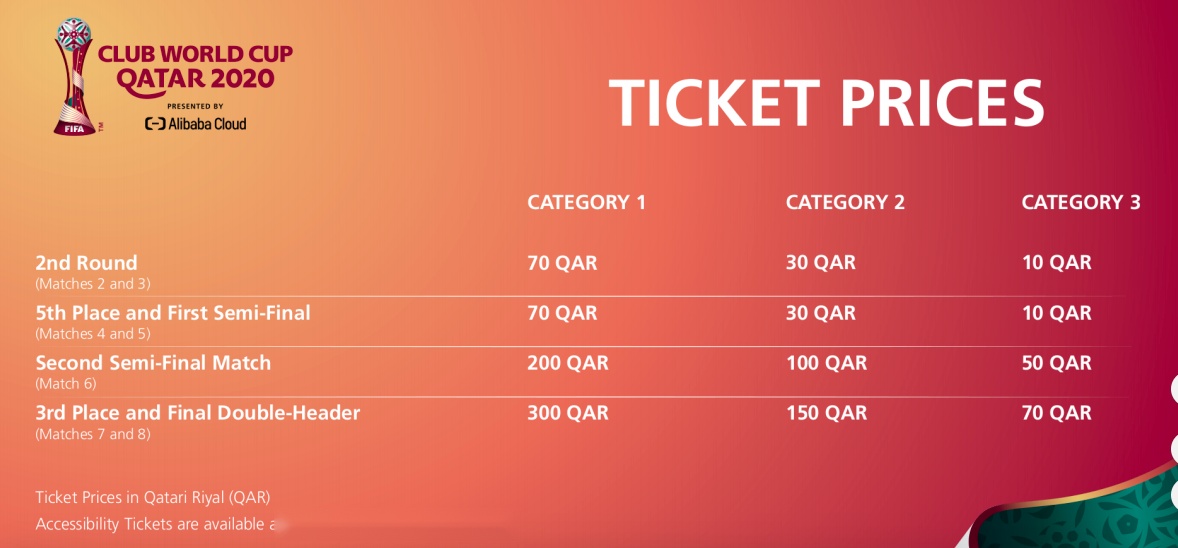1178x548 pixels.
Task: Click the Alibaba Cloud logo
Action: [195, 123]
